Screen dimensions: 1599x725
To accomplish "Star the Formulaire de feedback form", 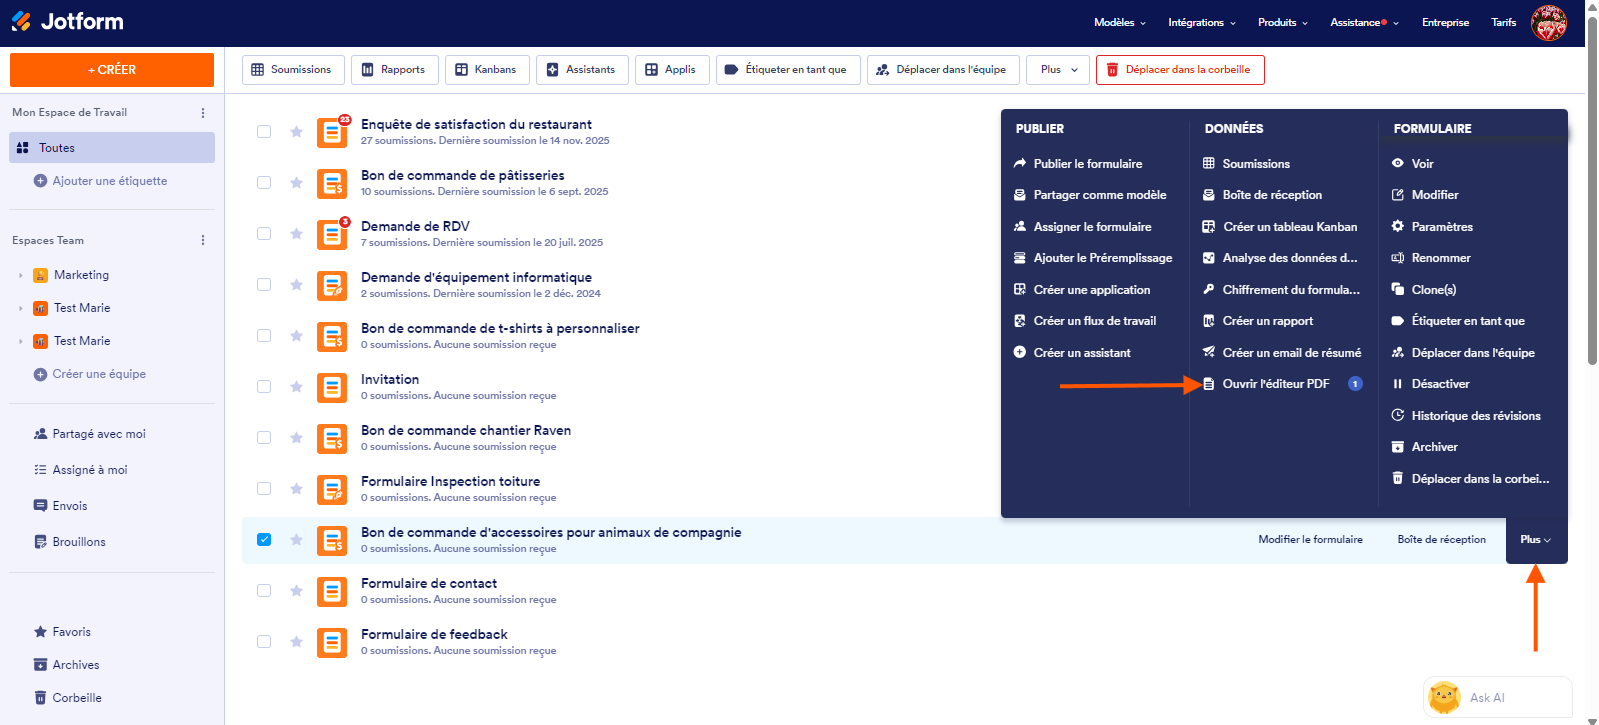I will pyautogui.click(x=296, y=642).
